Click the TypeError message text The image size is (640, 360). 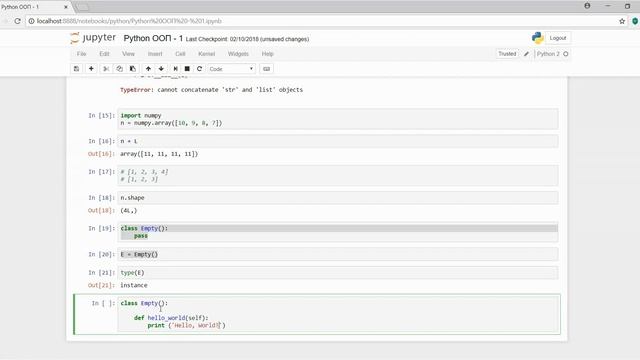(x=211, y=90)
